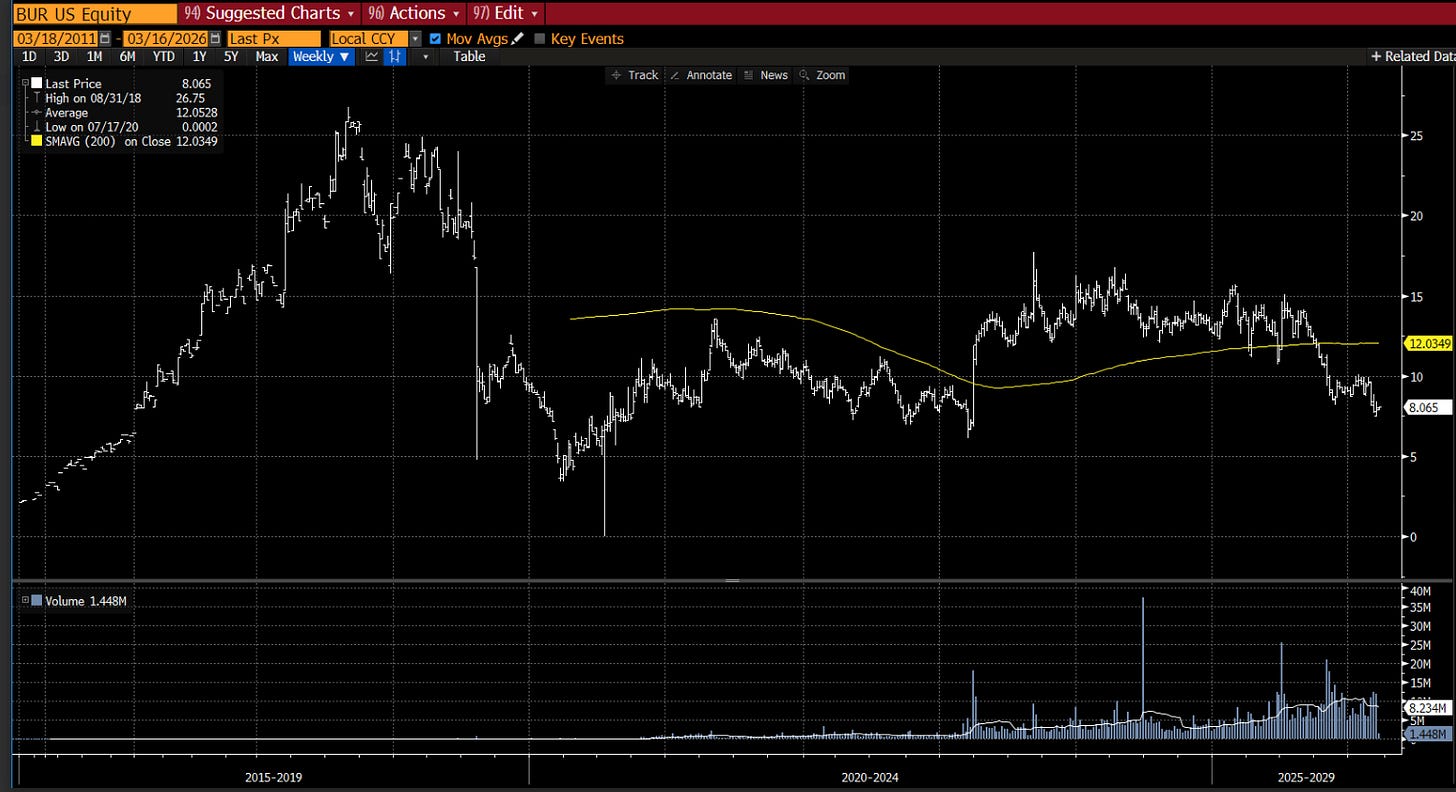1456x792 pixels.
Task: Open the Suggested Charts dropdown
Action: click(x=271, y=13)
